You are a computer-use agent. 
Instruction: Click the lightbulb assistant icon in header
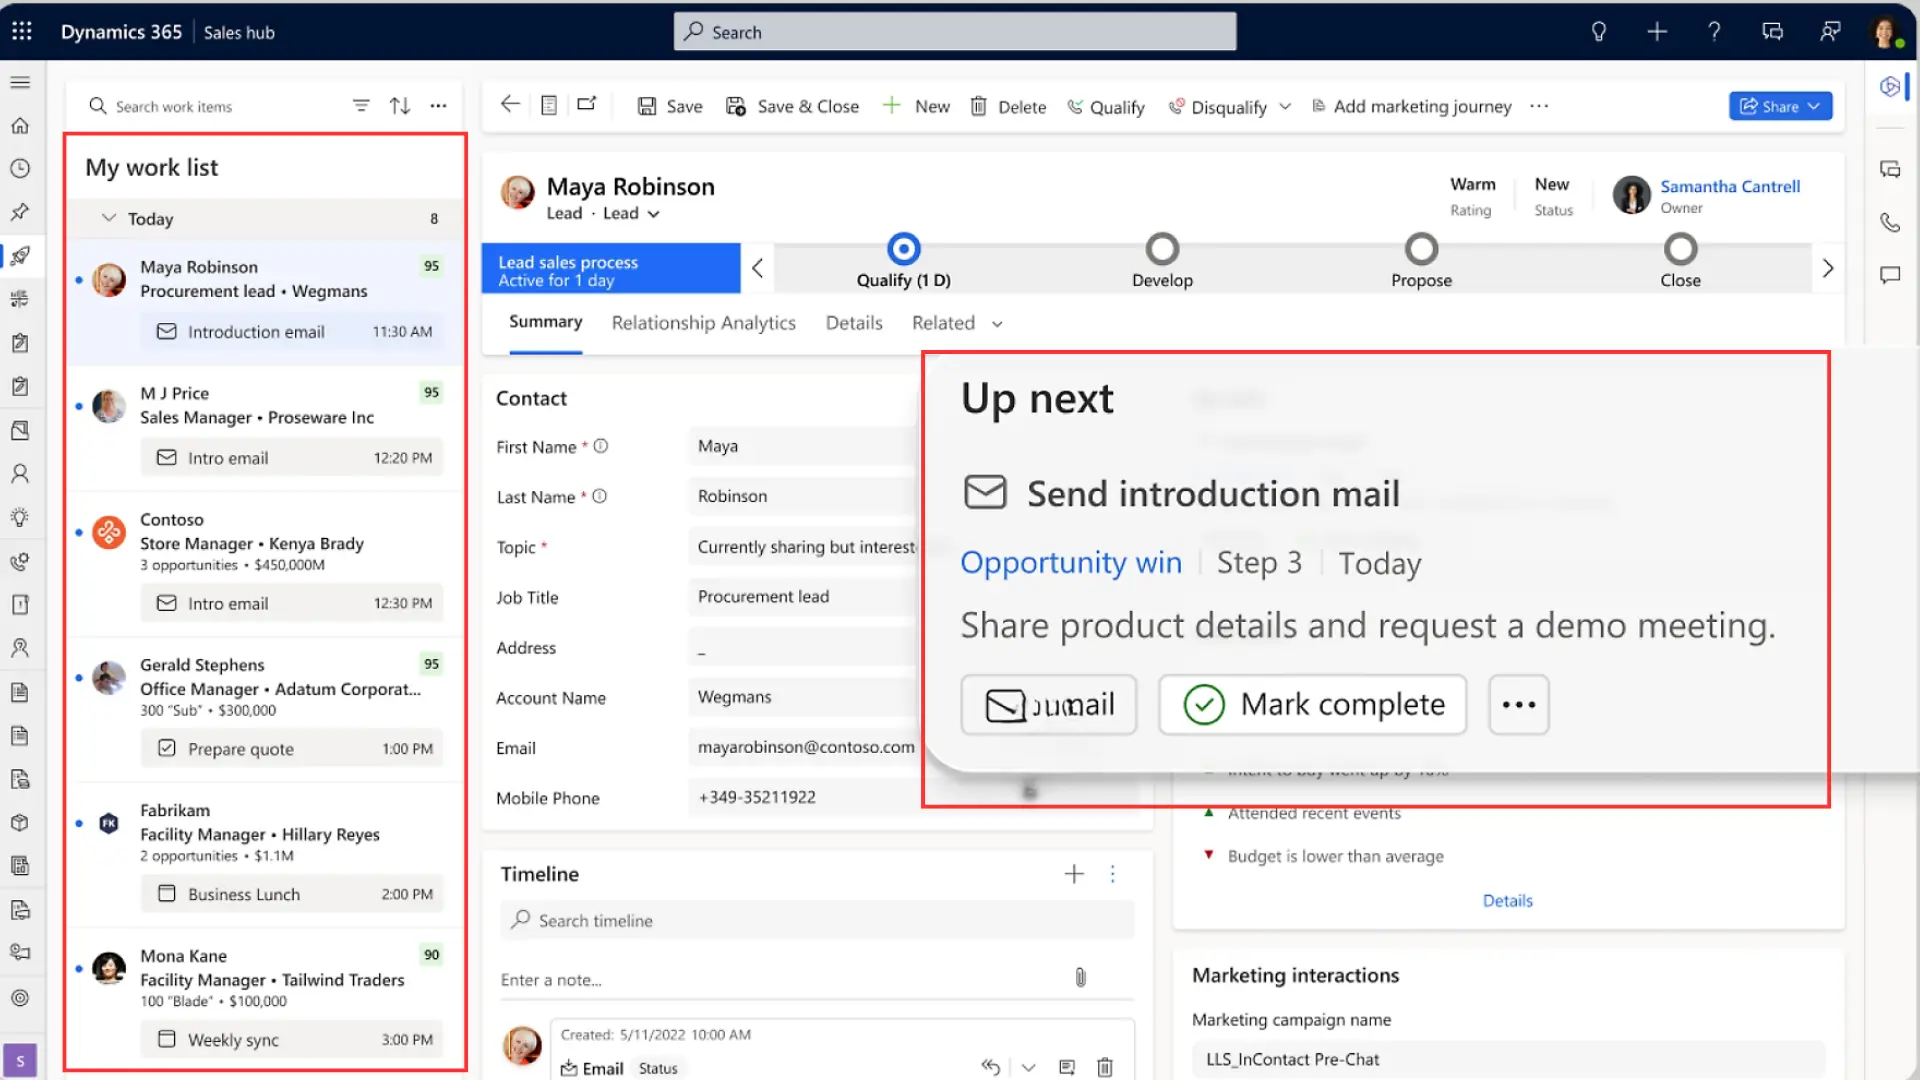click(1598, 32)
